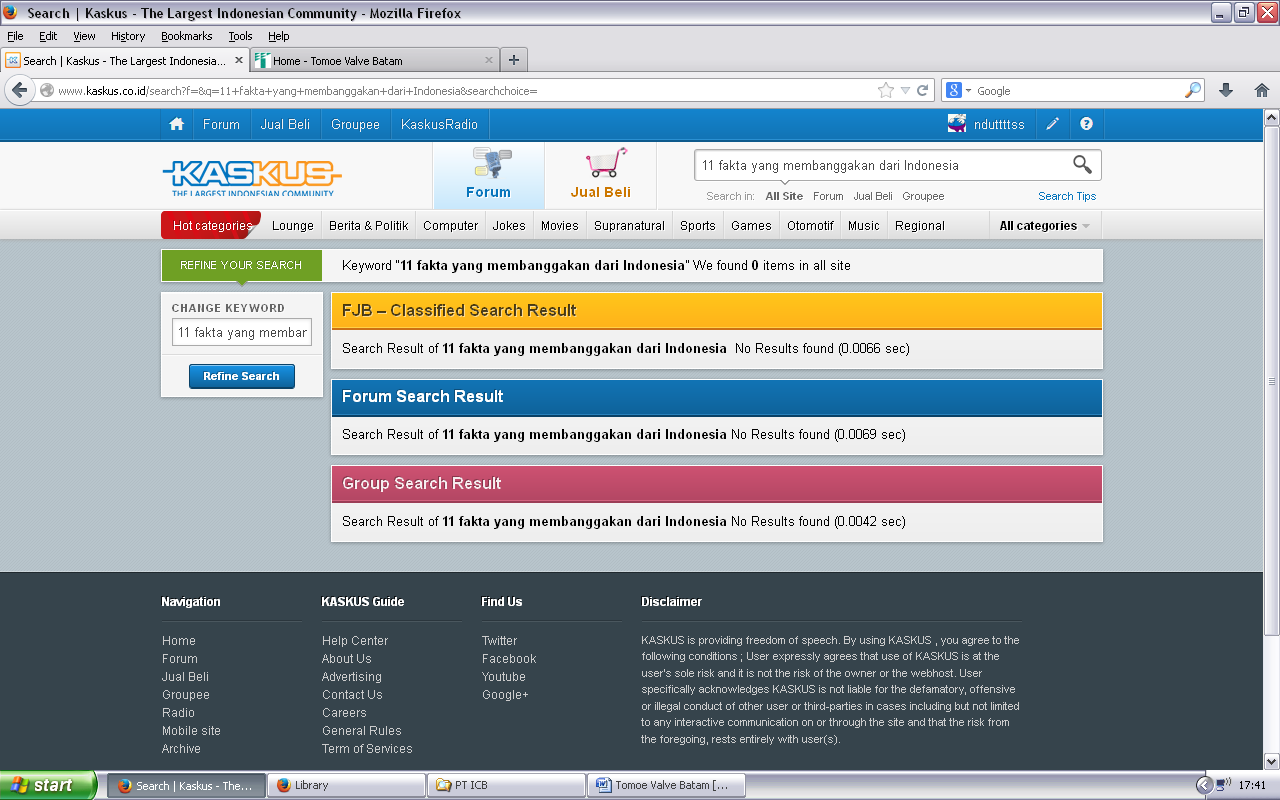1280x800 pixels.
Task: Open the search engine selector dropdown
Action: [959, 90]
